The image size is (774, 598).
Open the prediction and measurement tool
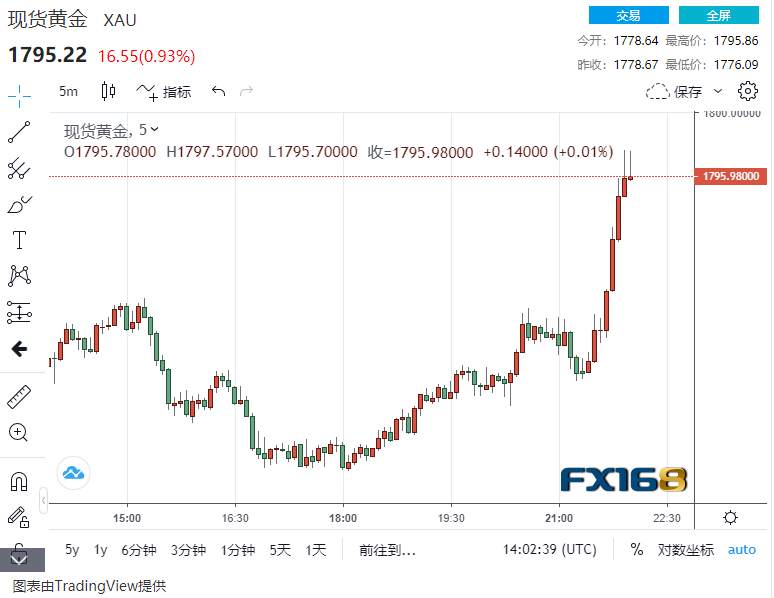pyautogui.click(x=19, y=313)
